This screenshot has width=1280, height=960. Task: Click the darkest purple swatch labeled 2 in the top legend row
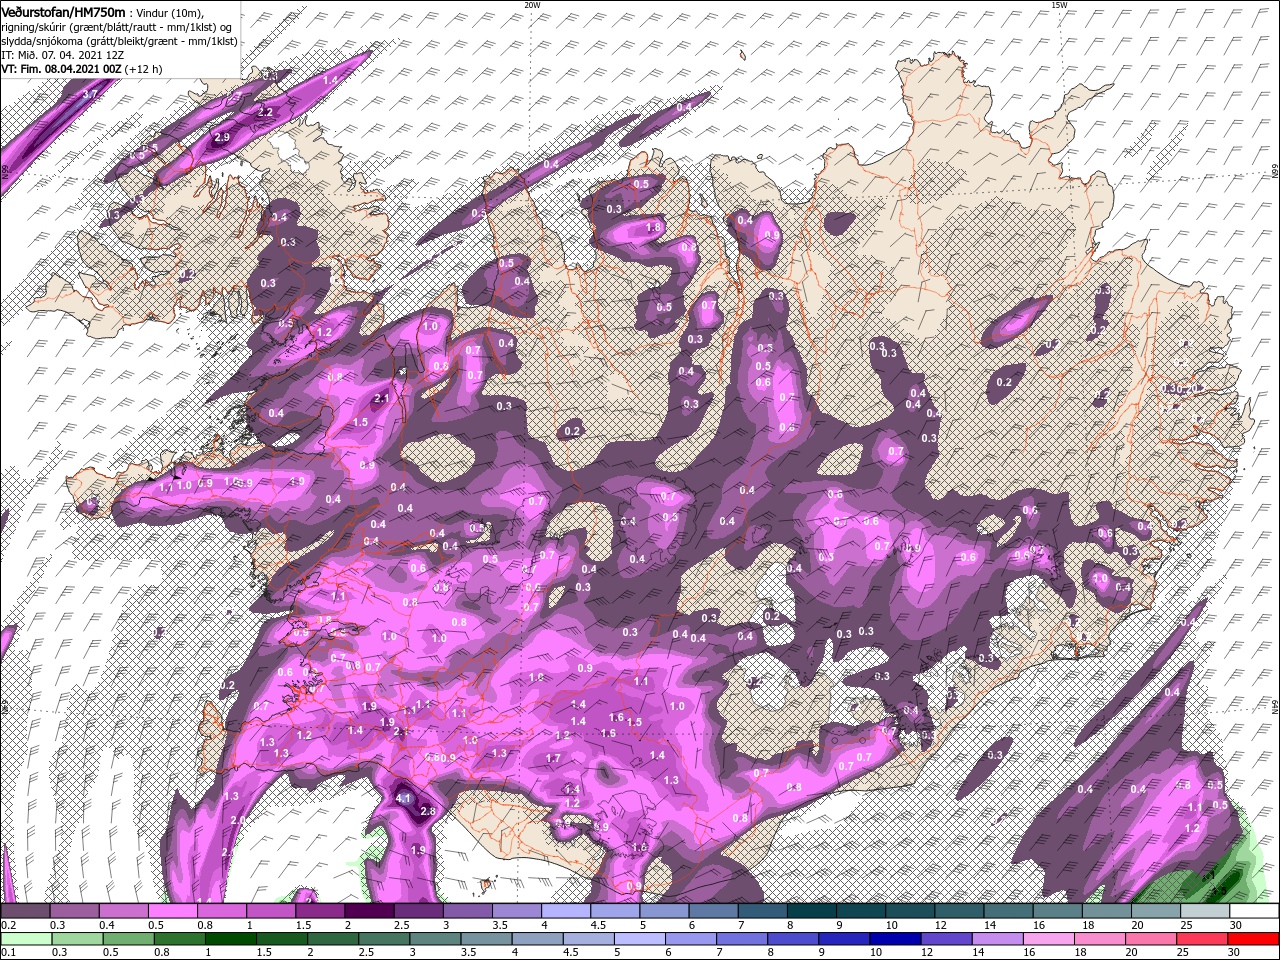click(x=367, y=911)
